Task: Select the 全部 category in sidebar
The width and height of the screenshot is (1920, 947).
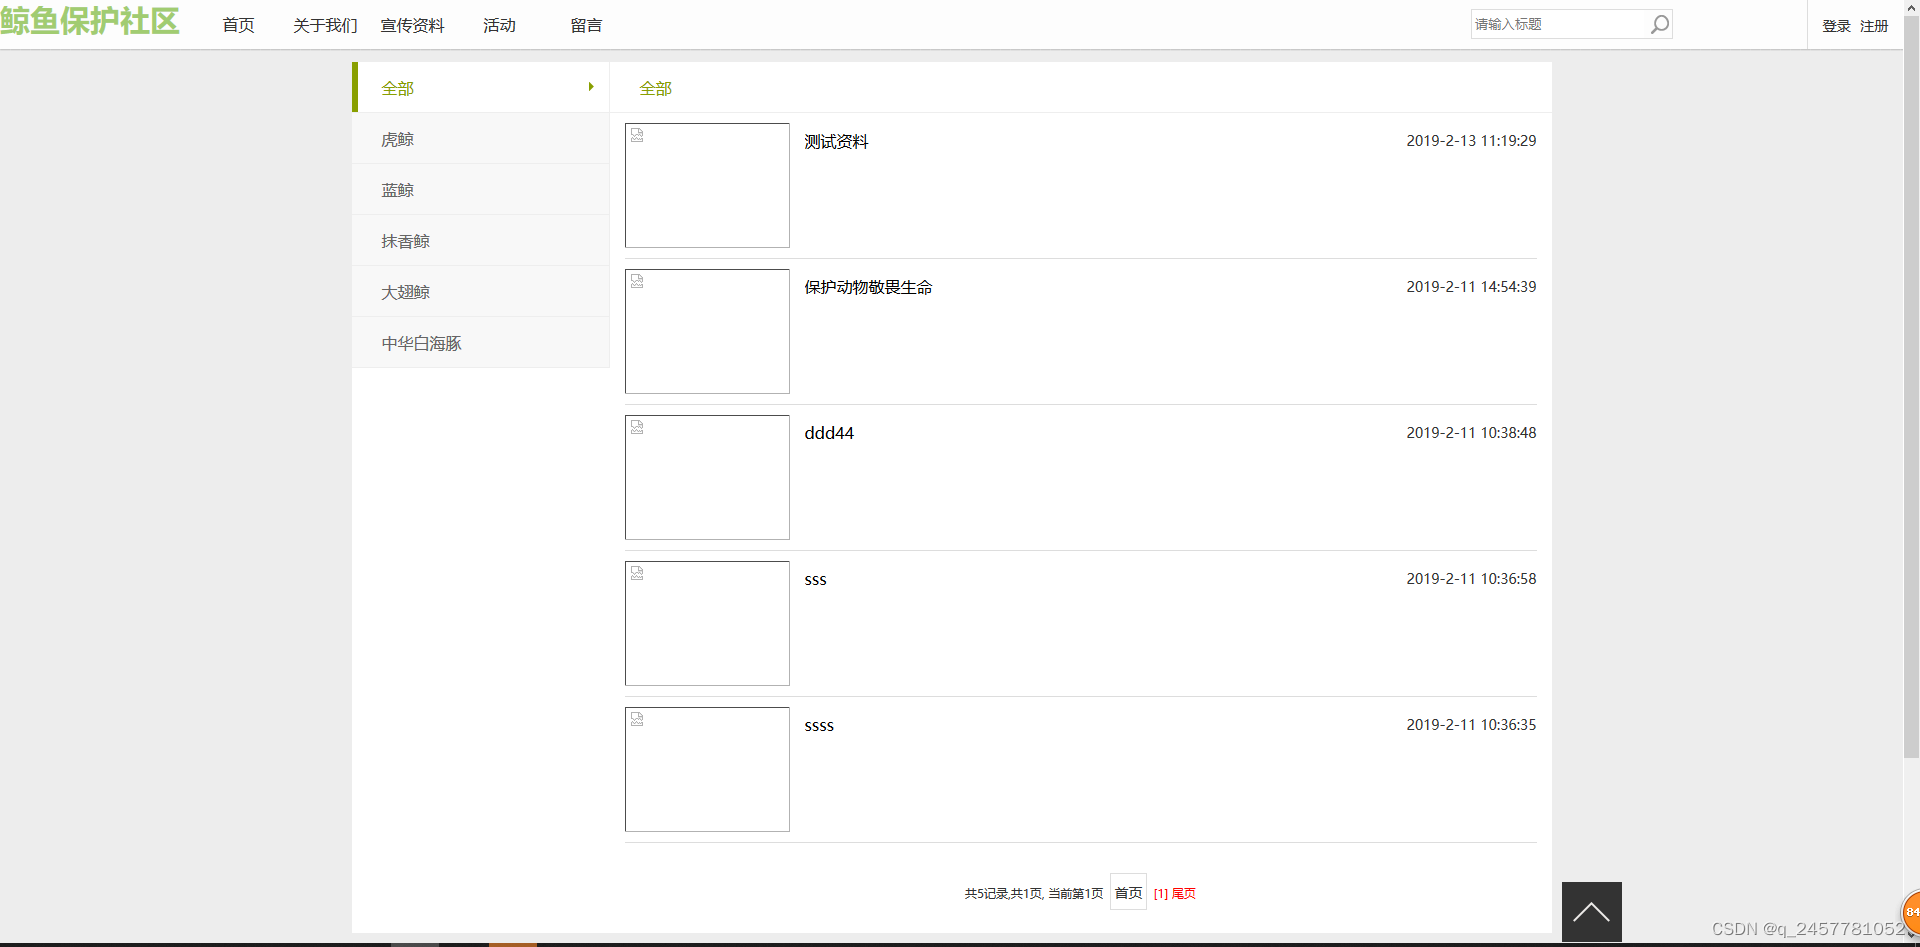Action: coord(480,87)
